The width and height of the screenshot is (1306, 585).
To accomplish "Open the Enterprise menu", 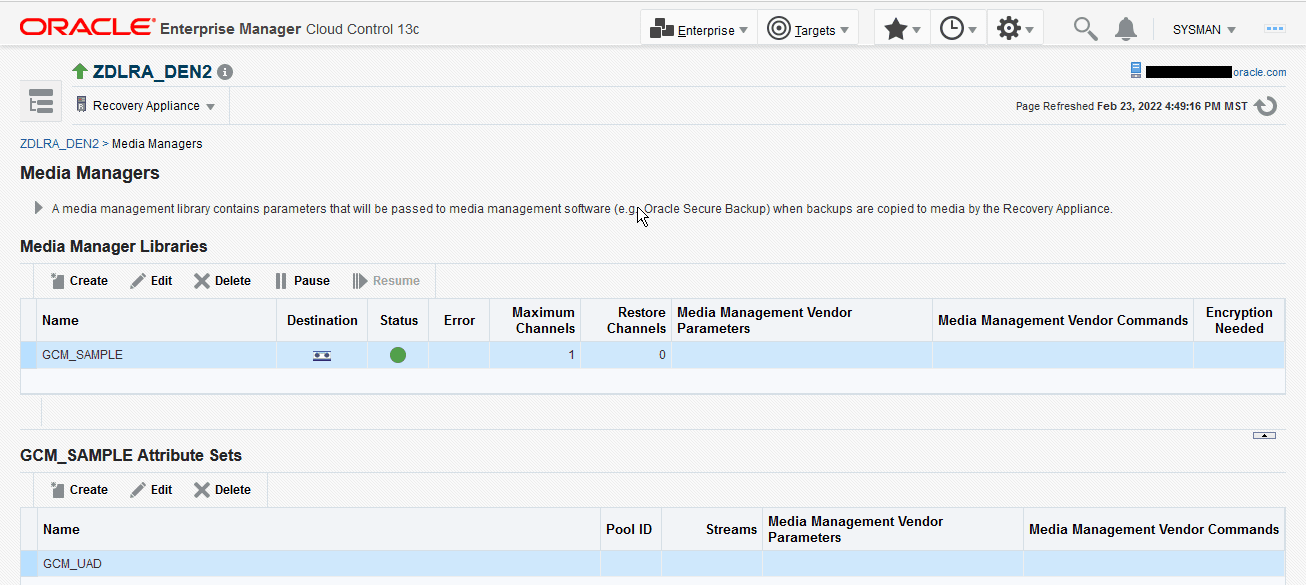I will 698,29.
